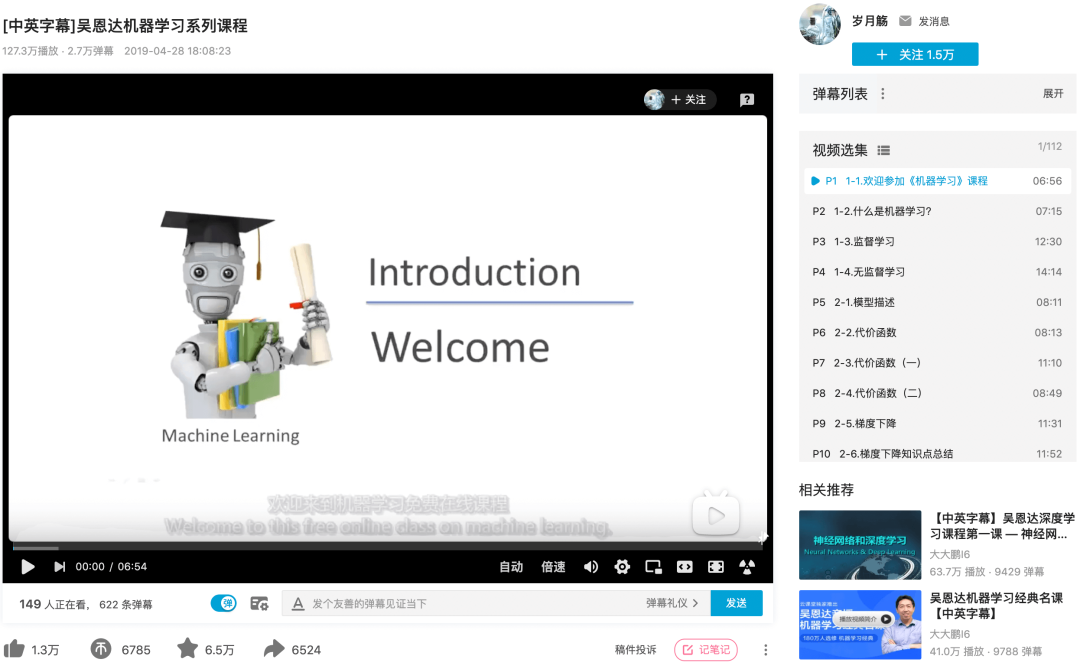The image size is (1080, 669).
Task: Click the web fullscreen icon
Action: pyautogui.click(x=716, y=566)
